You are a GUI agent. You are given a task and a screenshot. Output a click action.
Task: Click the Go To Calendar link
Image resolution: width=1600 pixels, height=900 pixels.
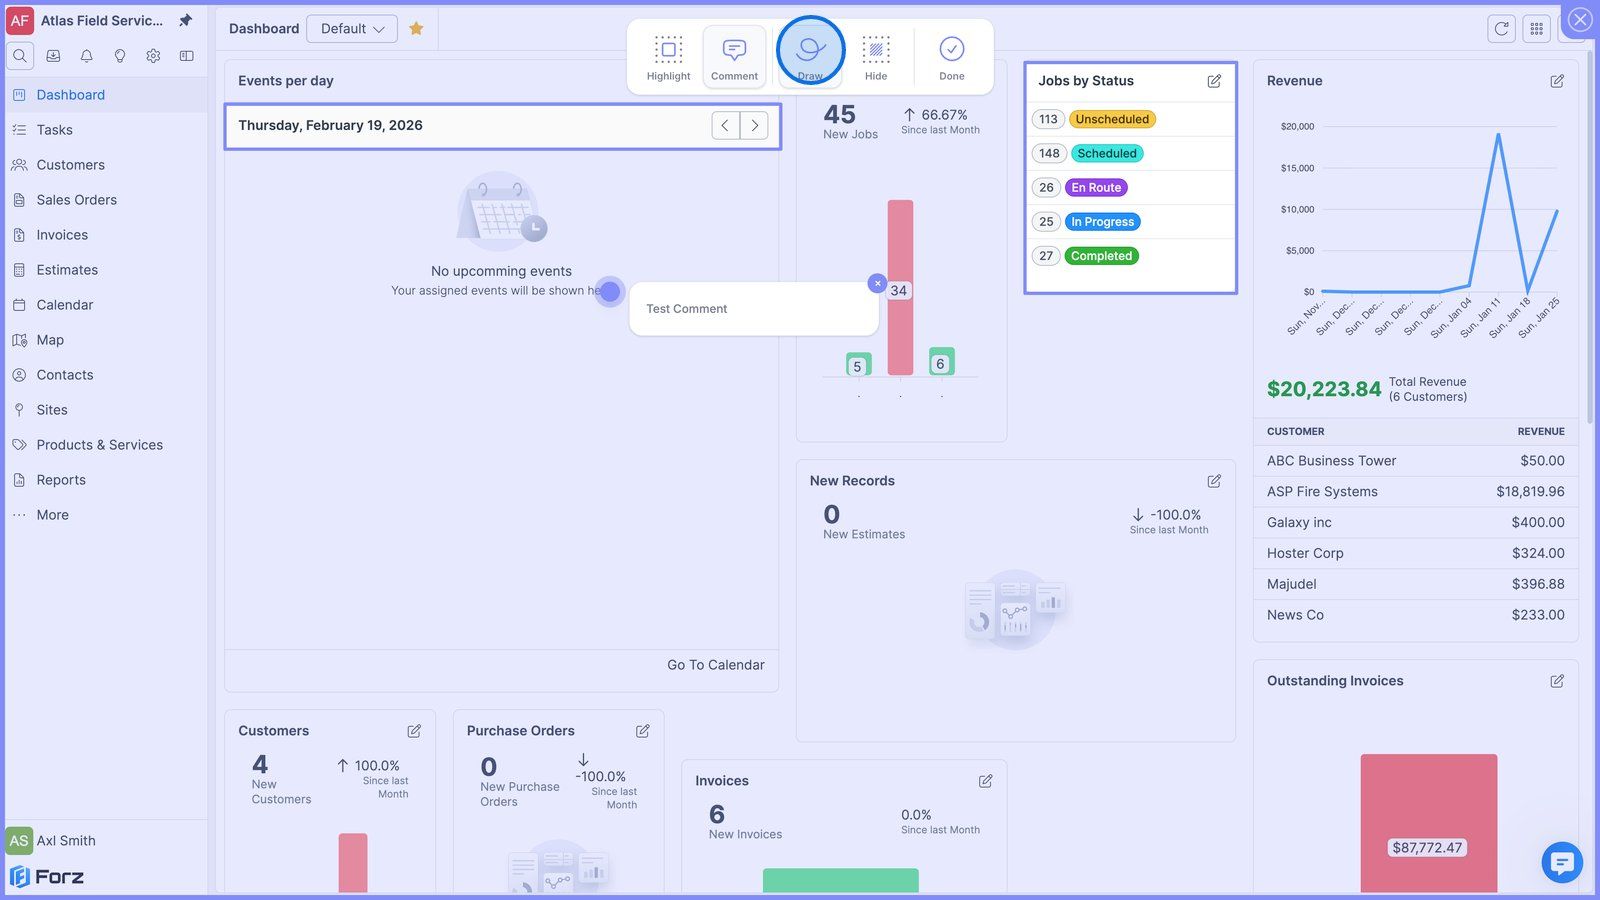point(716,665)
